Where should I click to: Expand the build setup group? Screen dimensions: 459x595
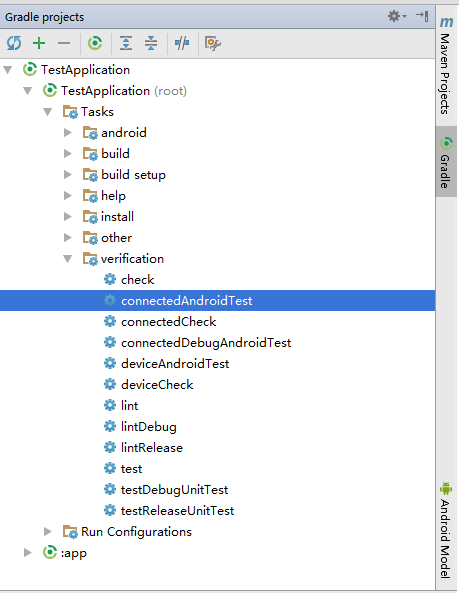click(68, 175)
